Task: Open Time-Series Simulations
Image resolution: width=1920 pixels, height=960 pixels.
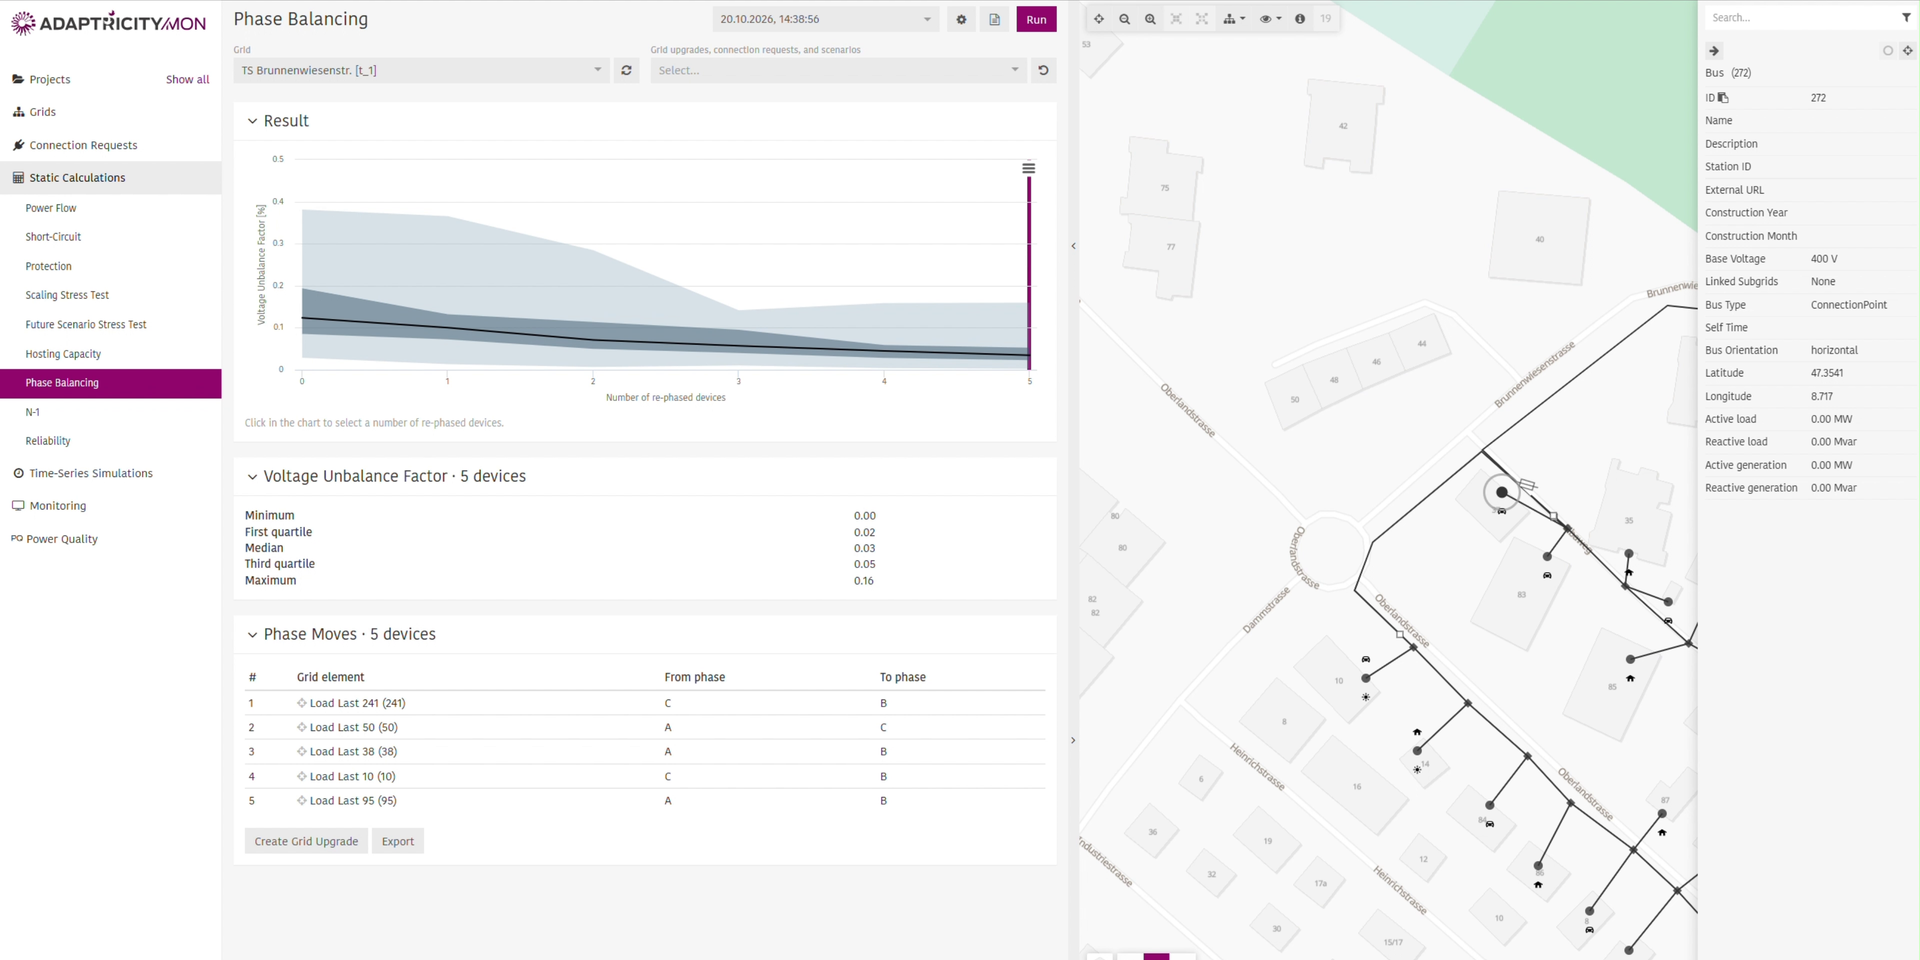Action: pyautogui.click(x=91, y=473)
